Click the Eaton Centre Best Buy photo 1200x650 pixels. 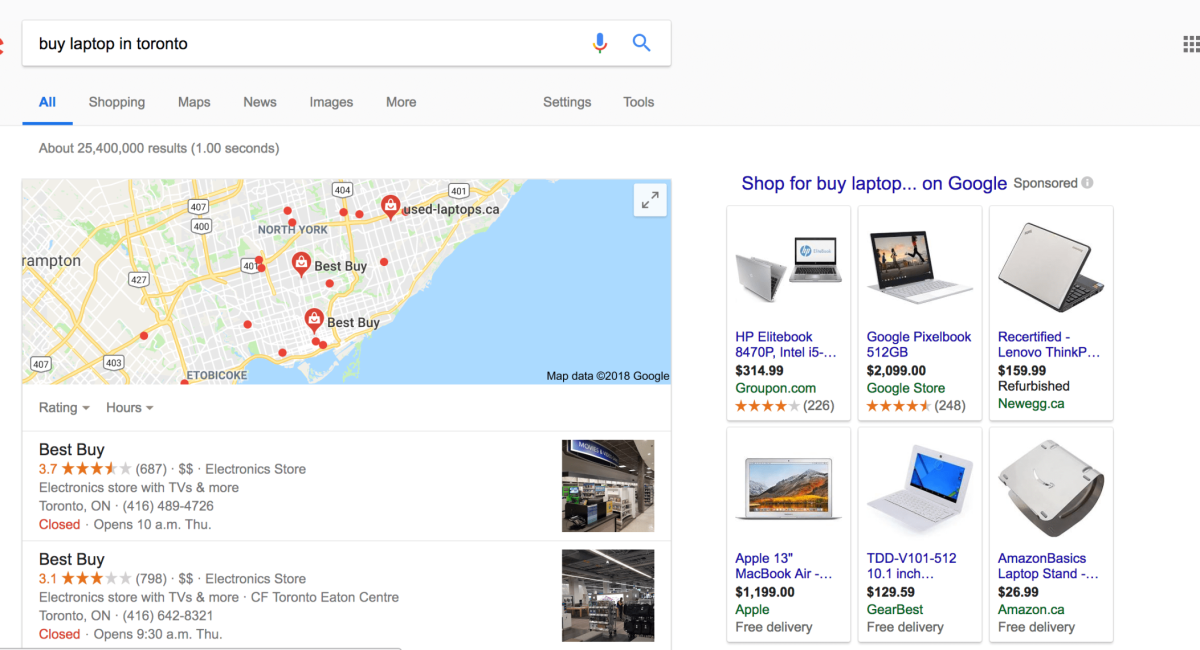[x=608, y=596]
